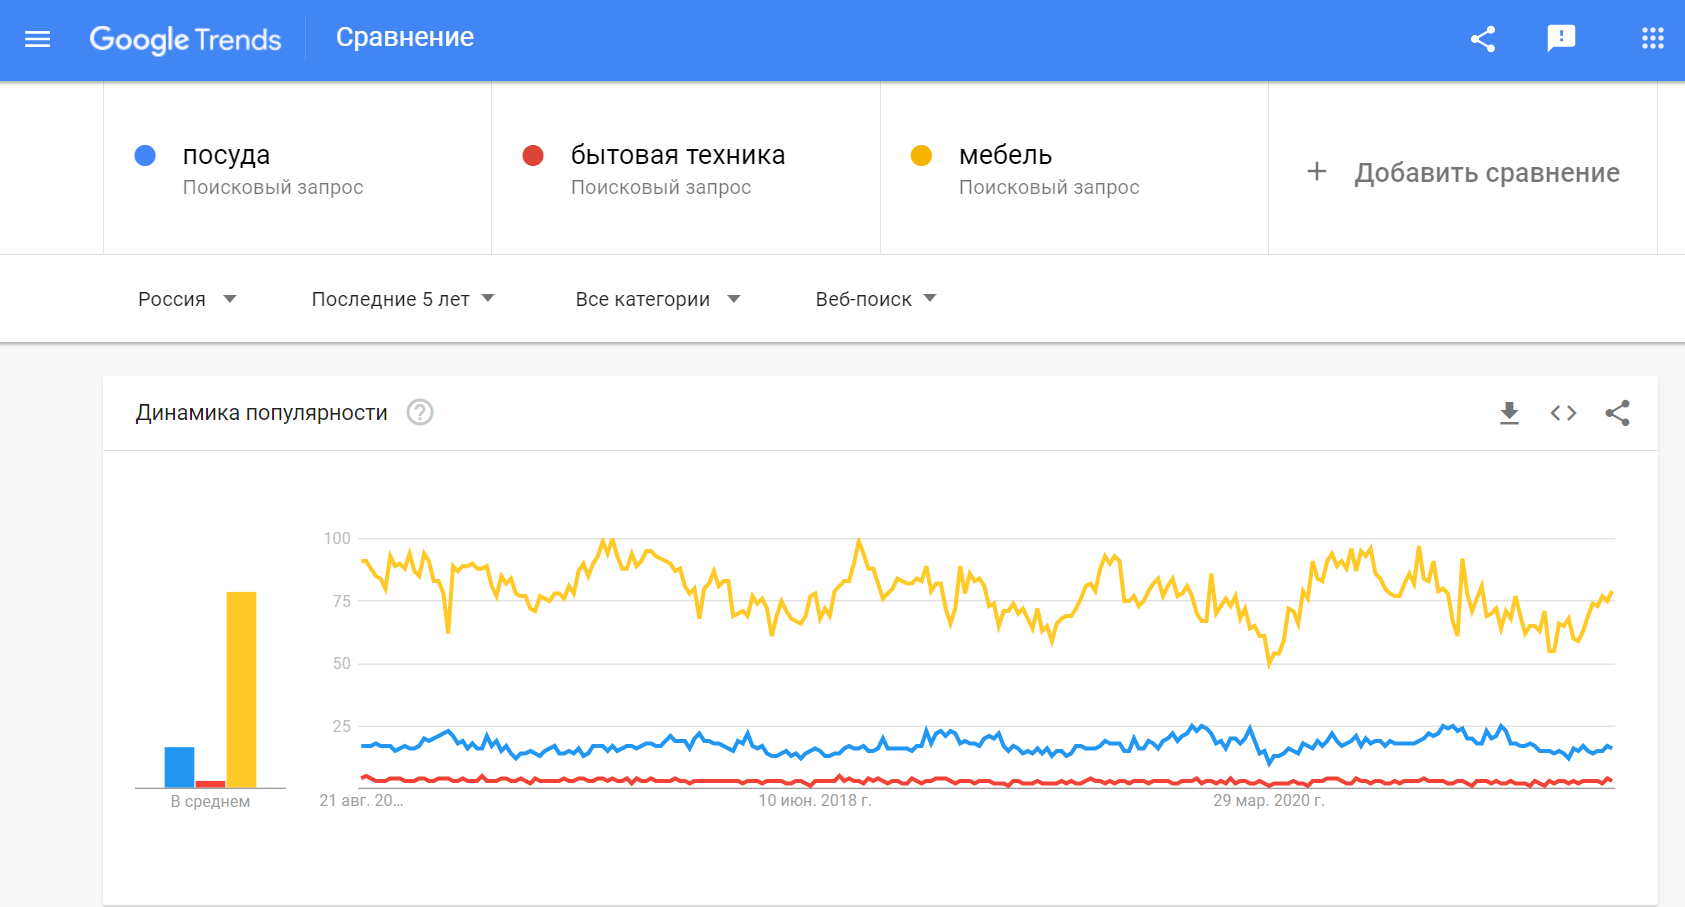The height and width of the screenshot is (907, 1685).
Task: Click the blue посуда color dot
Action: coord(145,155)
